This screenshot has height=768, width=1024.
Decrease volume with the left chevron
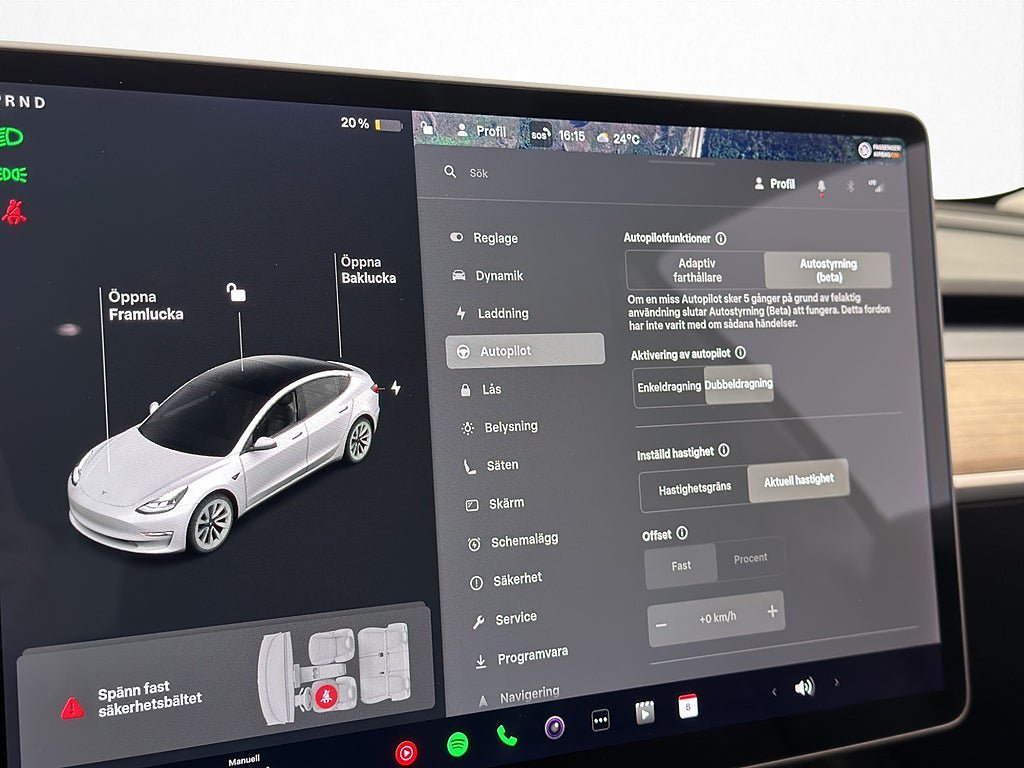(774, 692)
